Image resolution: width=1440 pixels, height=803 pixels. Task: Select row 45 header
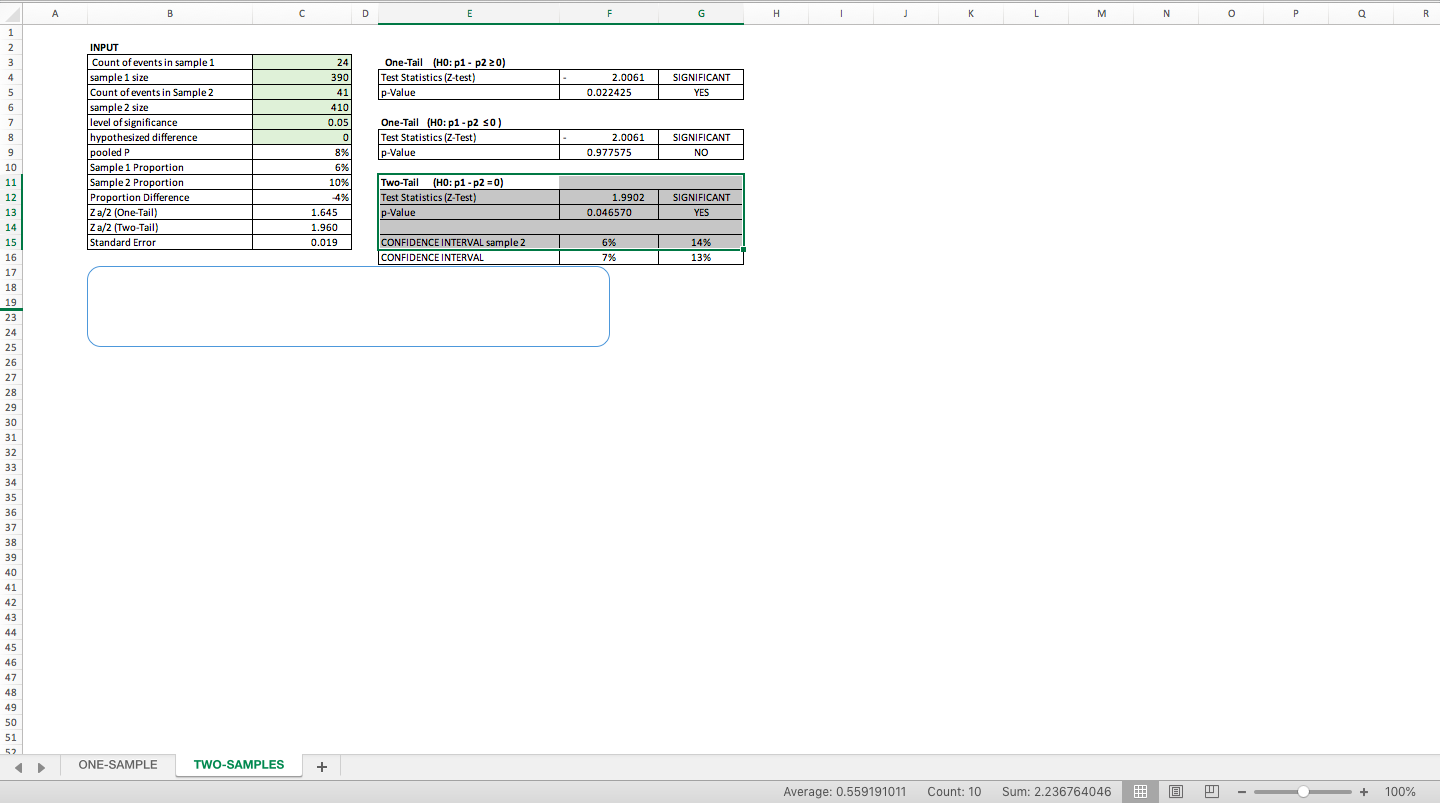tap(11, 647)
